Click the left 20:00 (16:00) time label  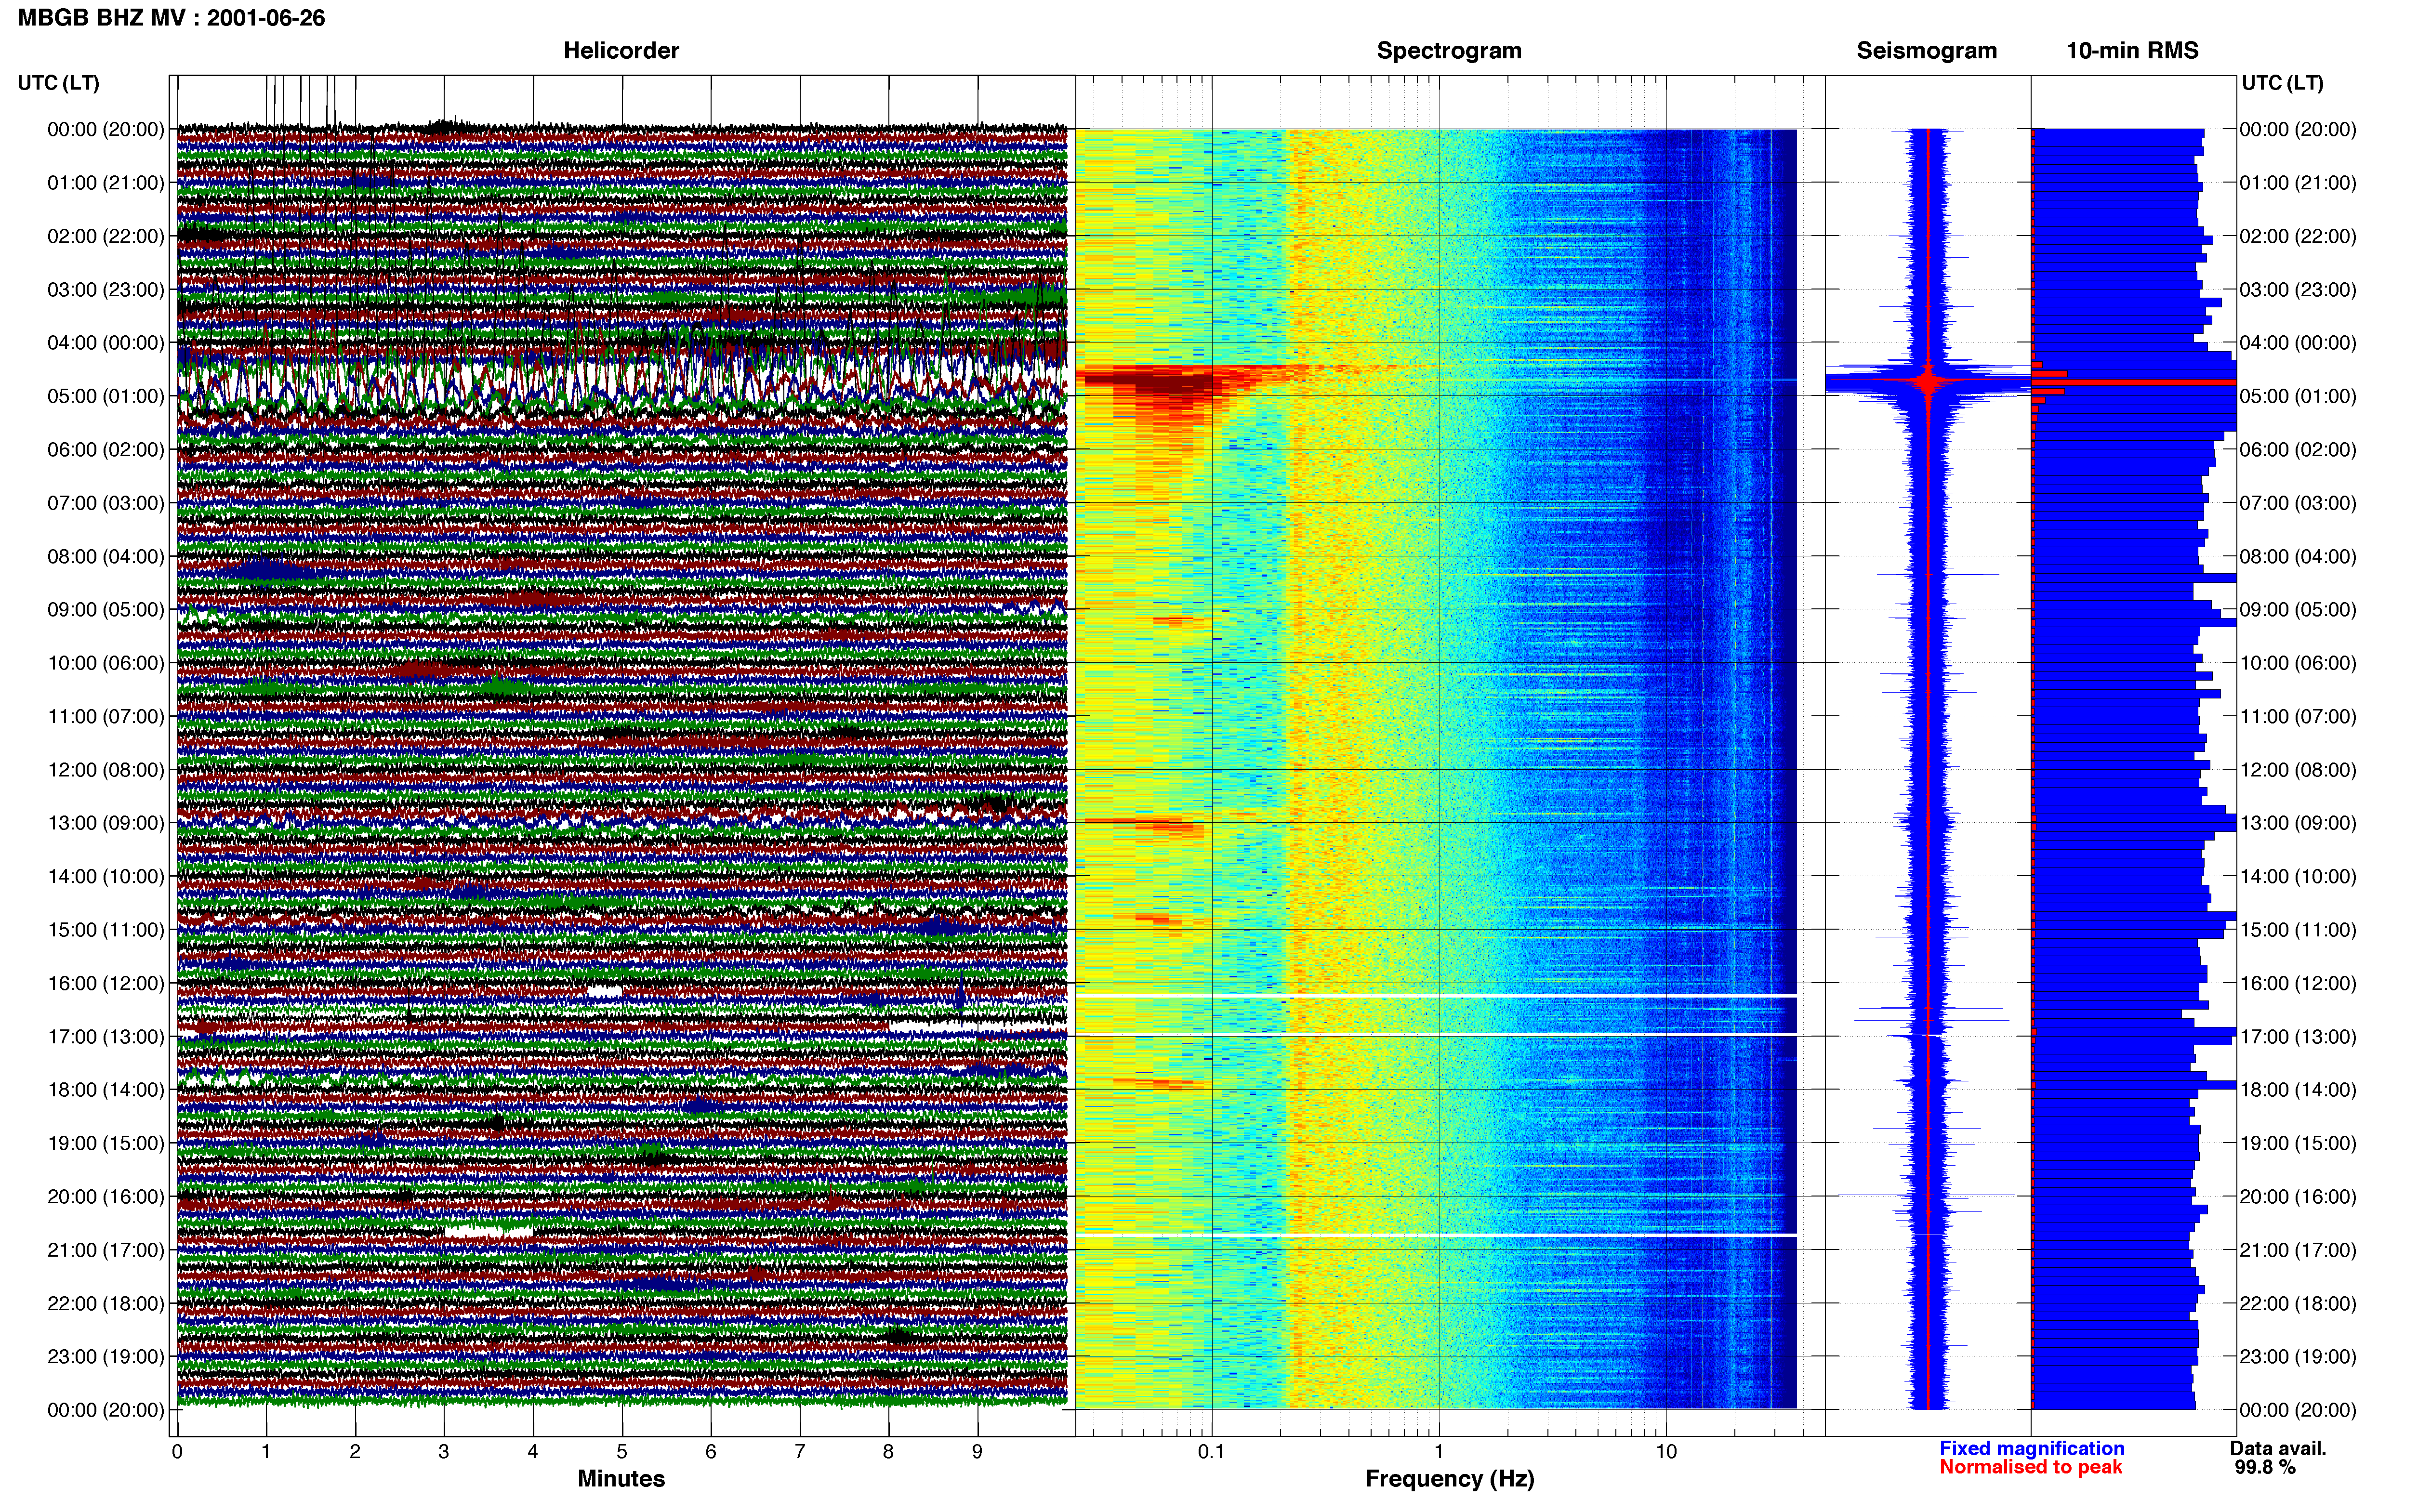point(106,1197)
